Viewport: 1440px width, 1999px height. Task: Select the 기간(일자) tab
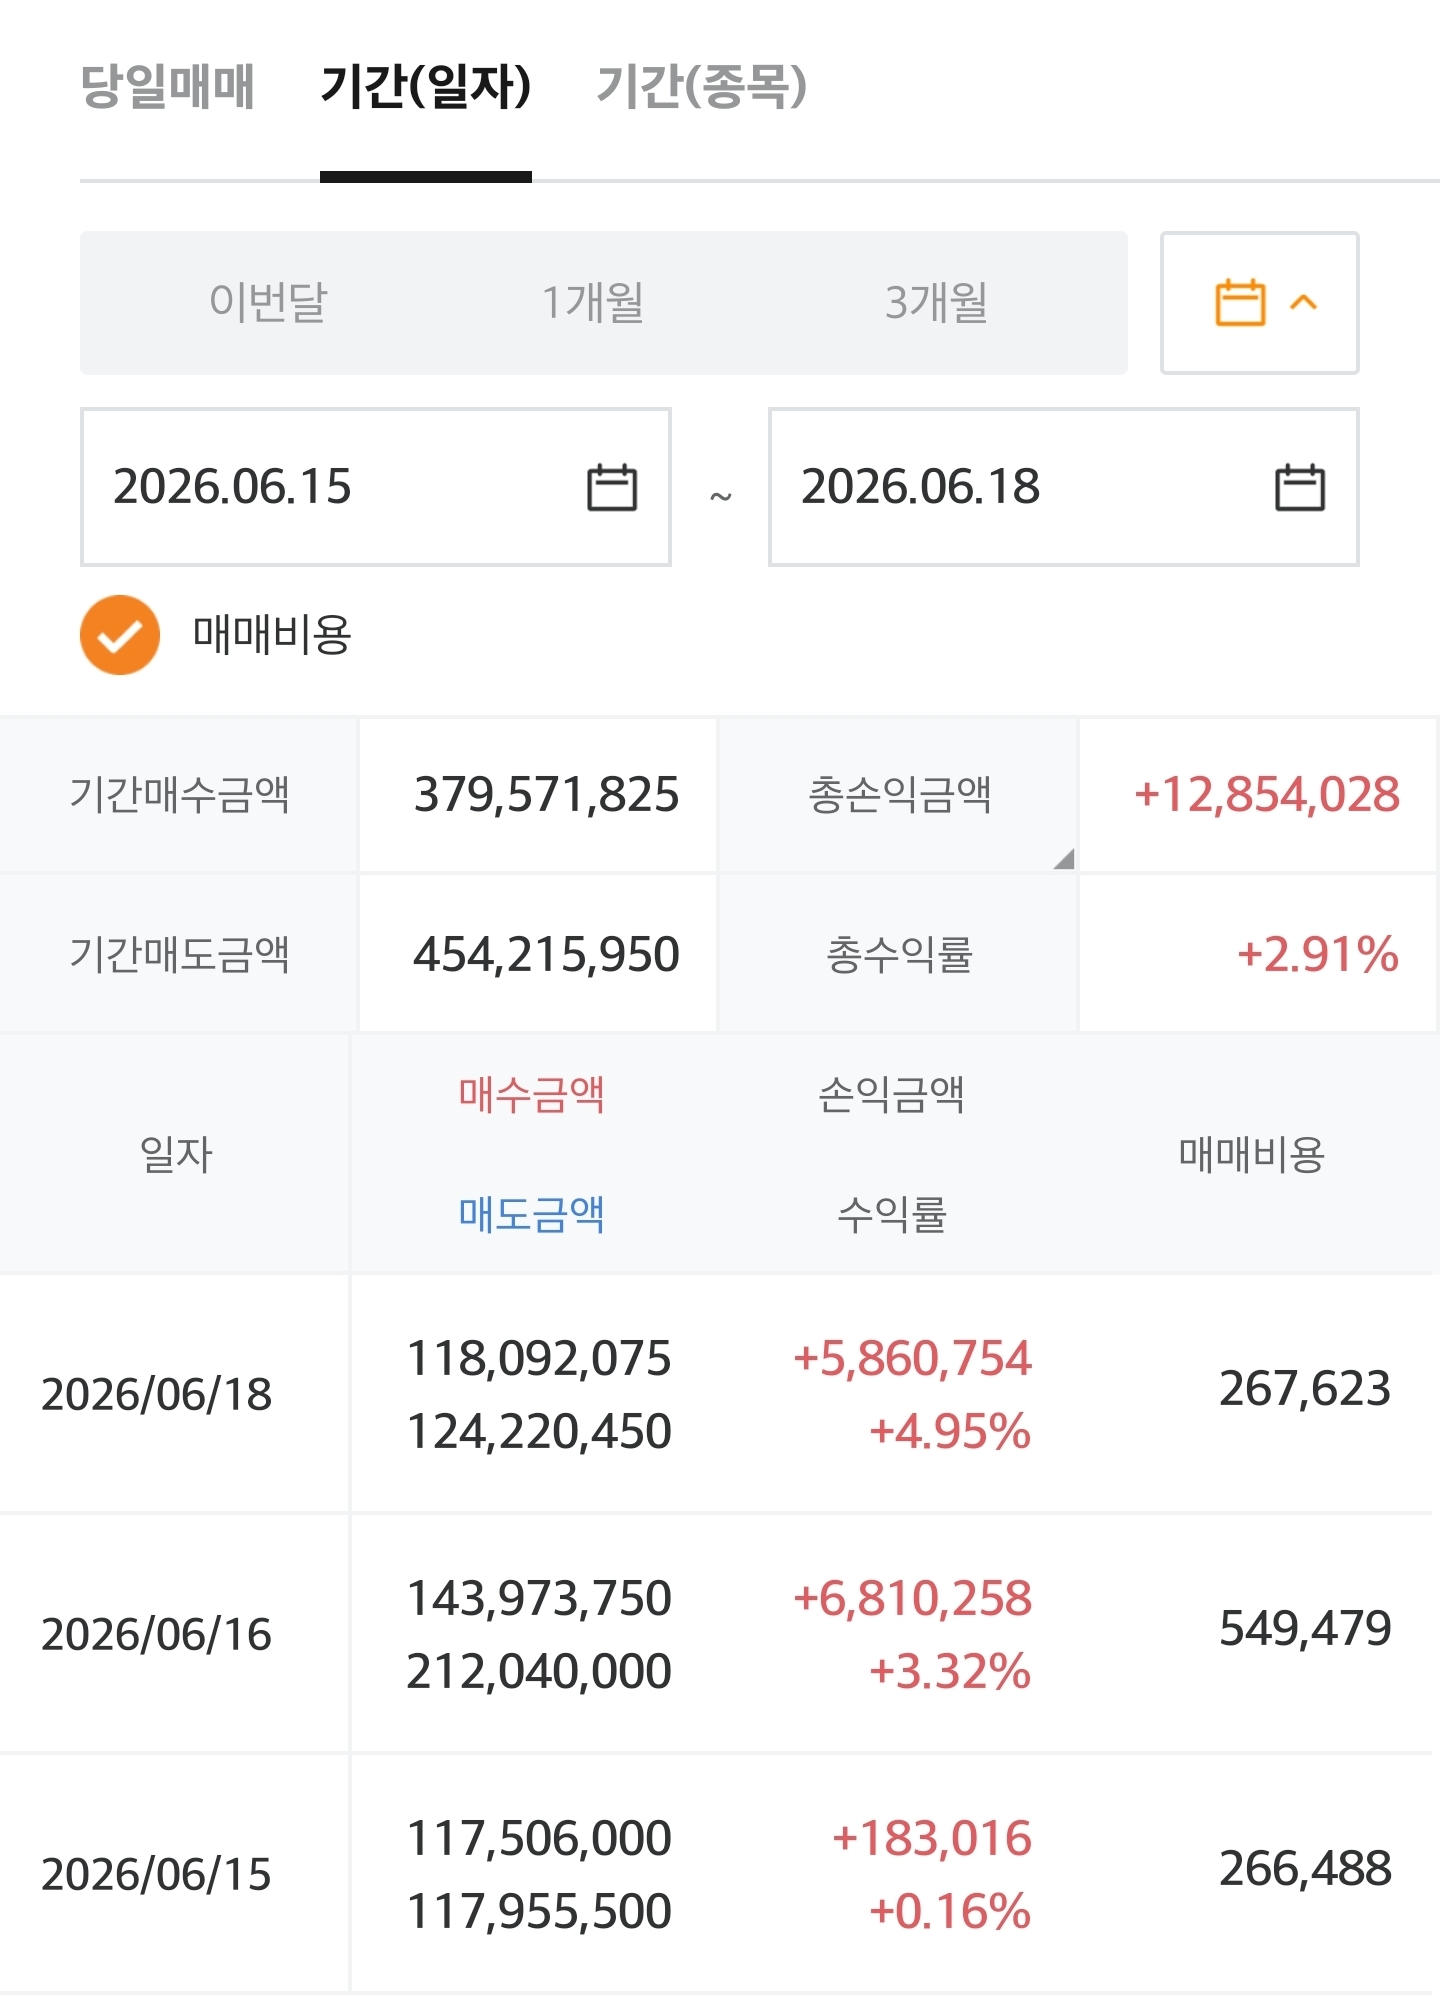point(426,86)
